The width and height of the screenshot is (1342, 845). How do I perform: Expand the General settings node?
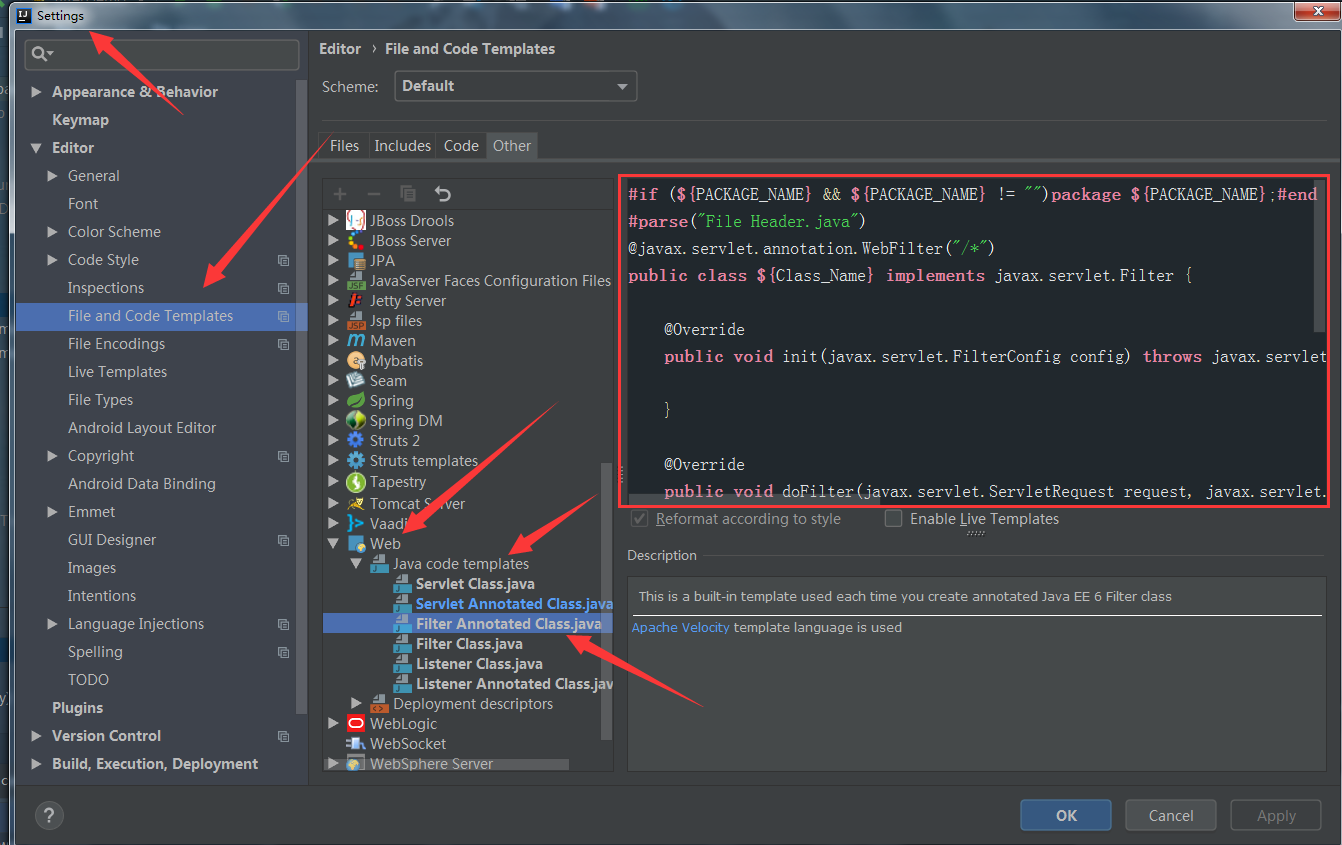point(53,175)
